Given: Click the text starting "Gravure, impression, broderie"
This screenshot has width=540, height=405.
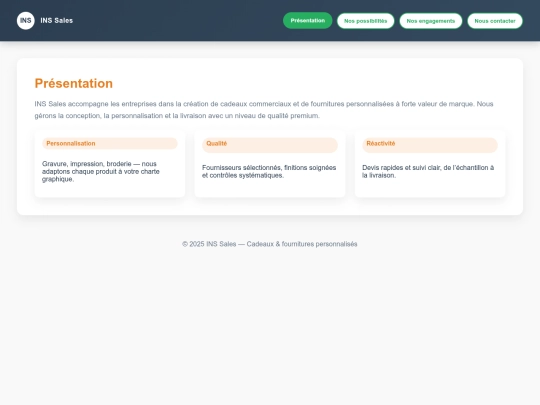Looking at the screenshot, I should pos(101,172).
